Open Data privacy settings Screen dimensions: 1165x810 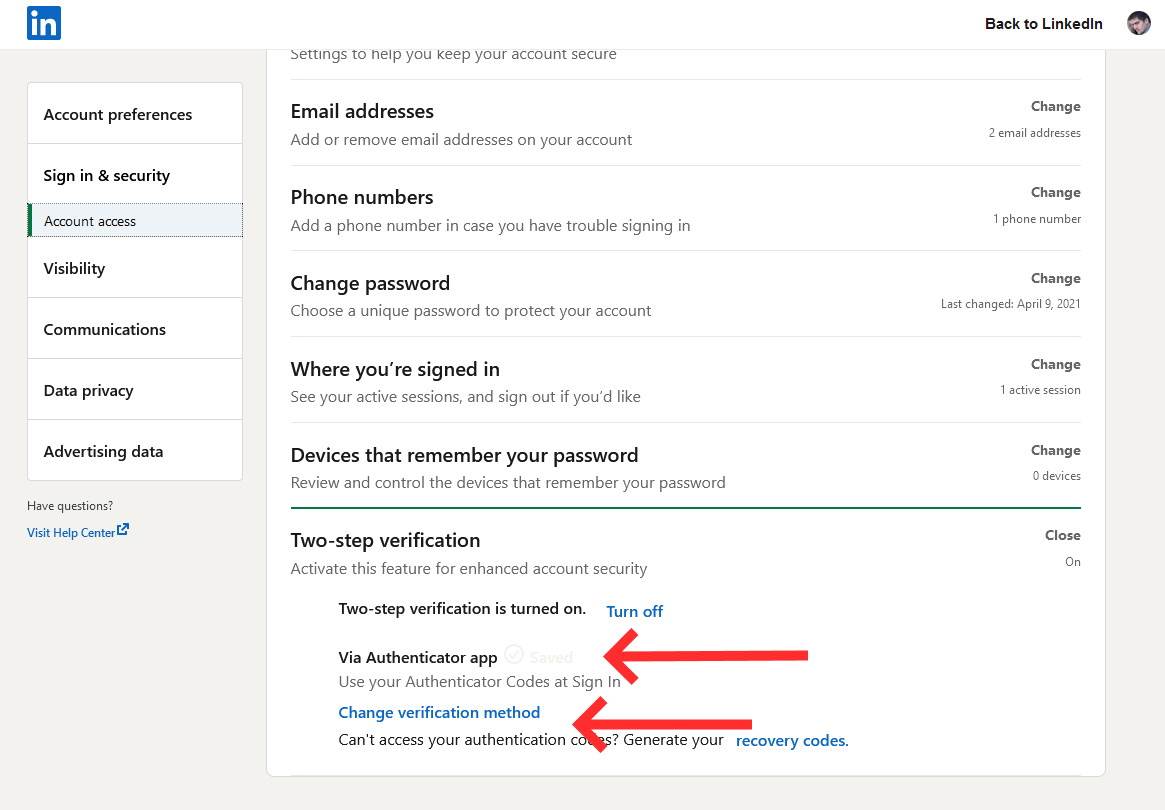(88, 390)
